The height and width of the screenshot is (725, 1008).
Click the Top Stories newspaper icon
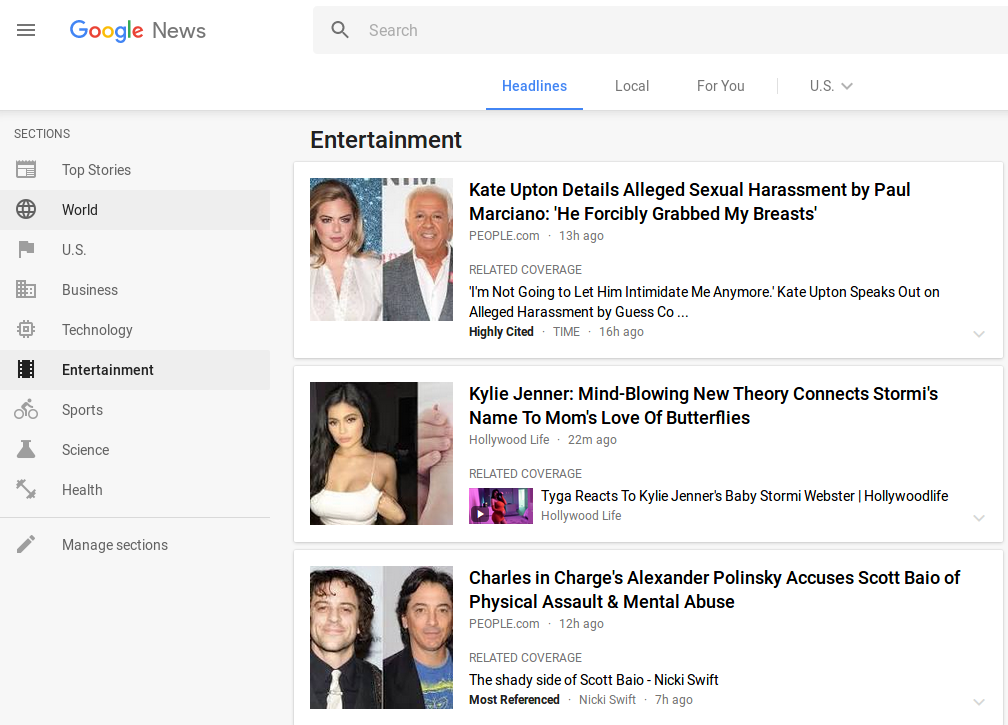coord(26,170)
